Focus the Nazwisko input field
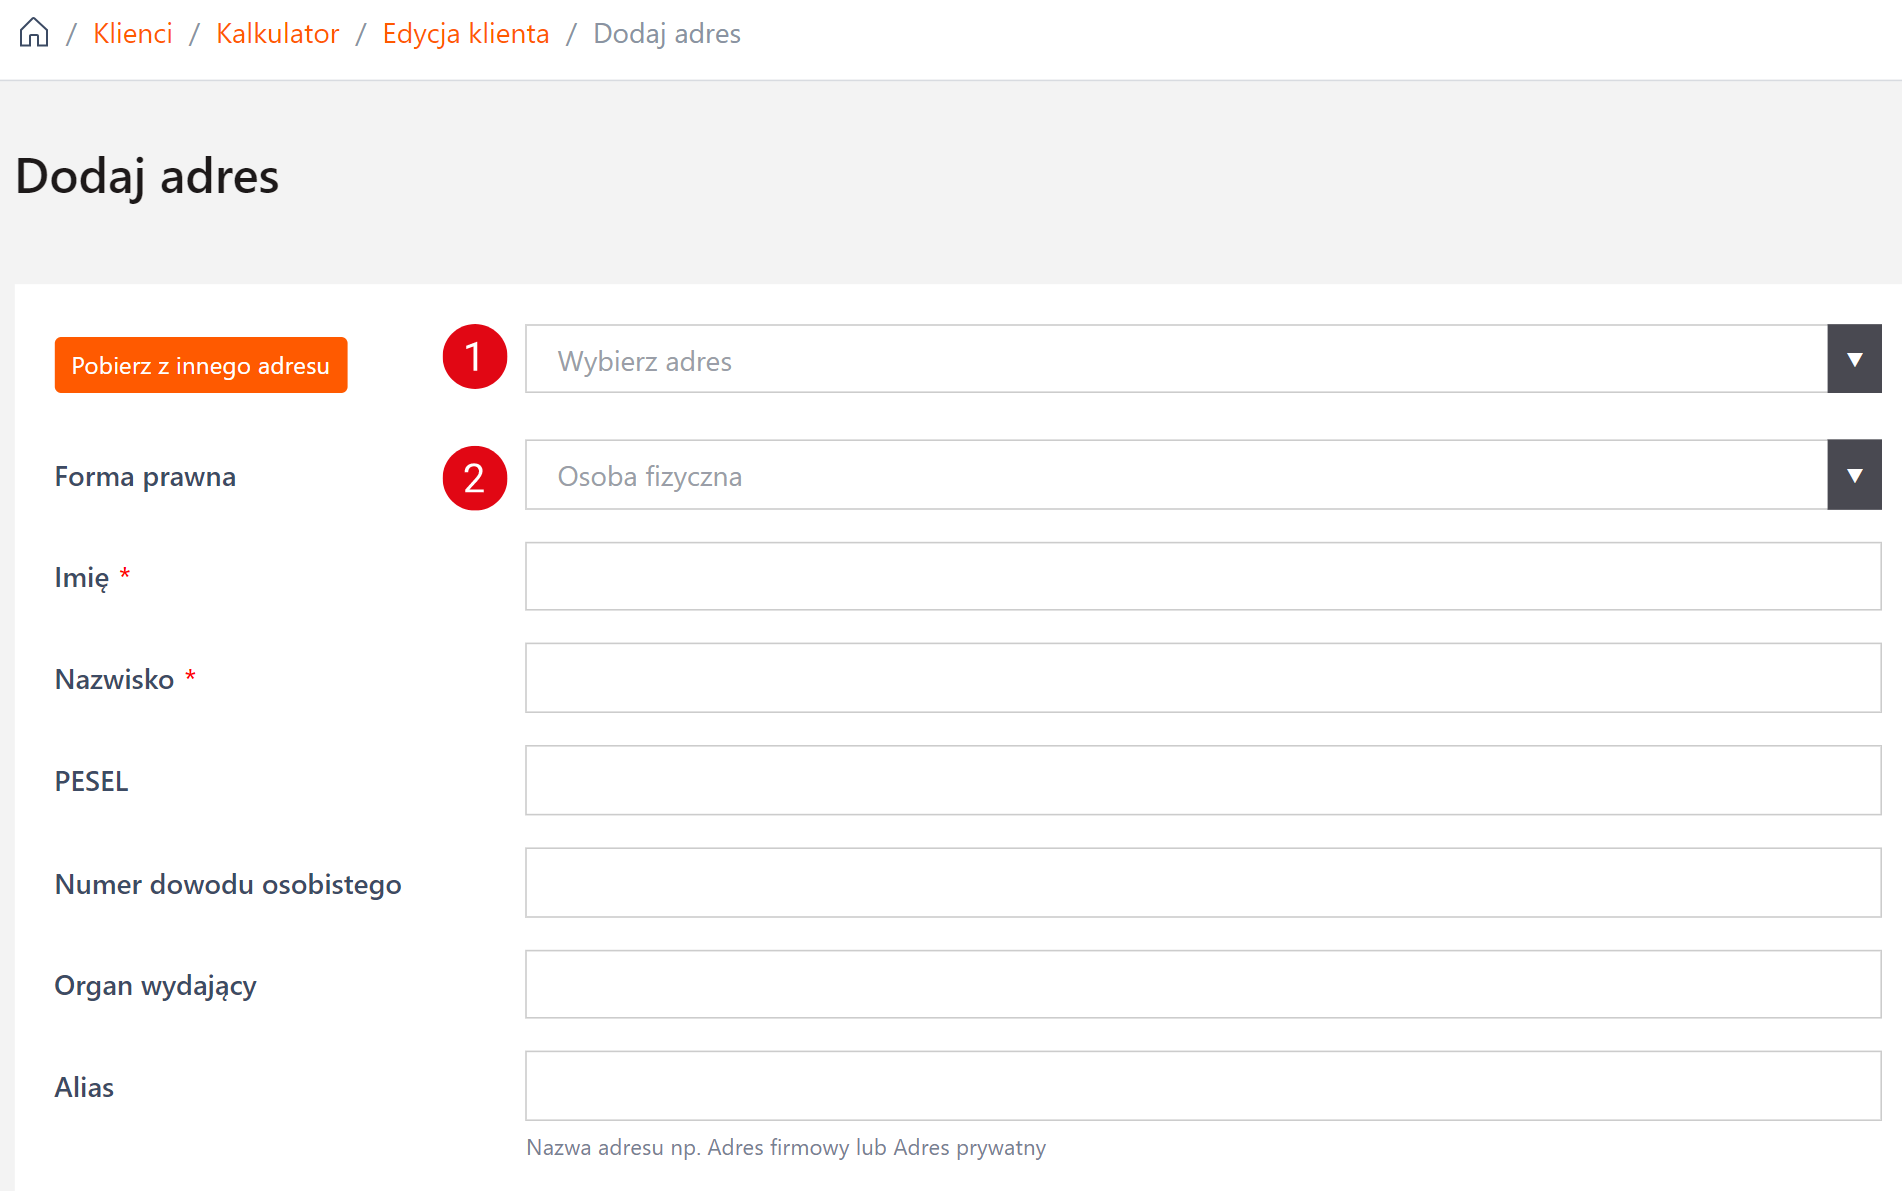This screenshot has width=1902, height=1191. pos(1202,678)
